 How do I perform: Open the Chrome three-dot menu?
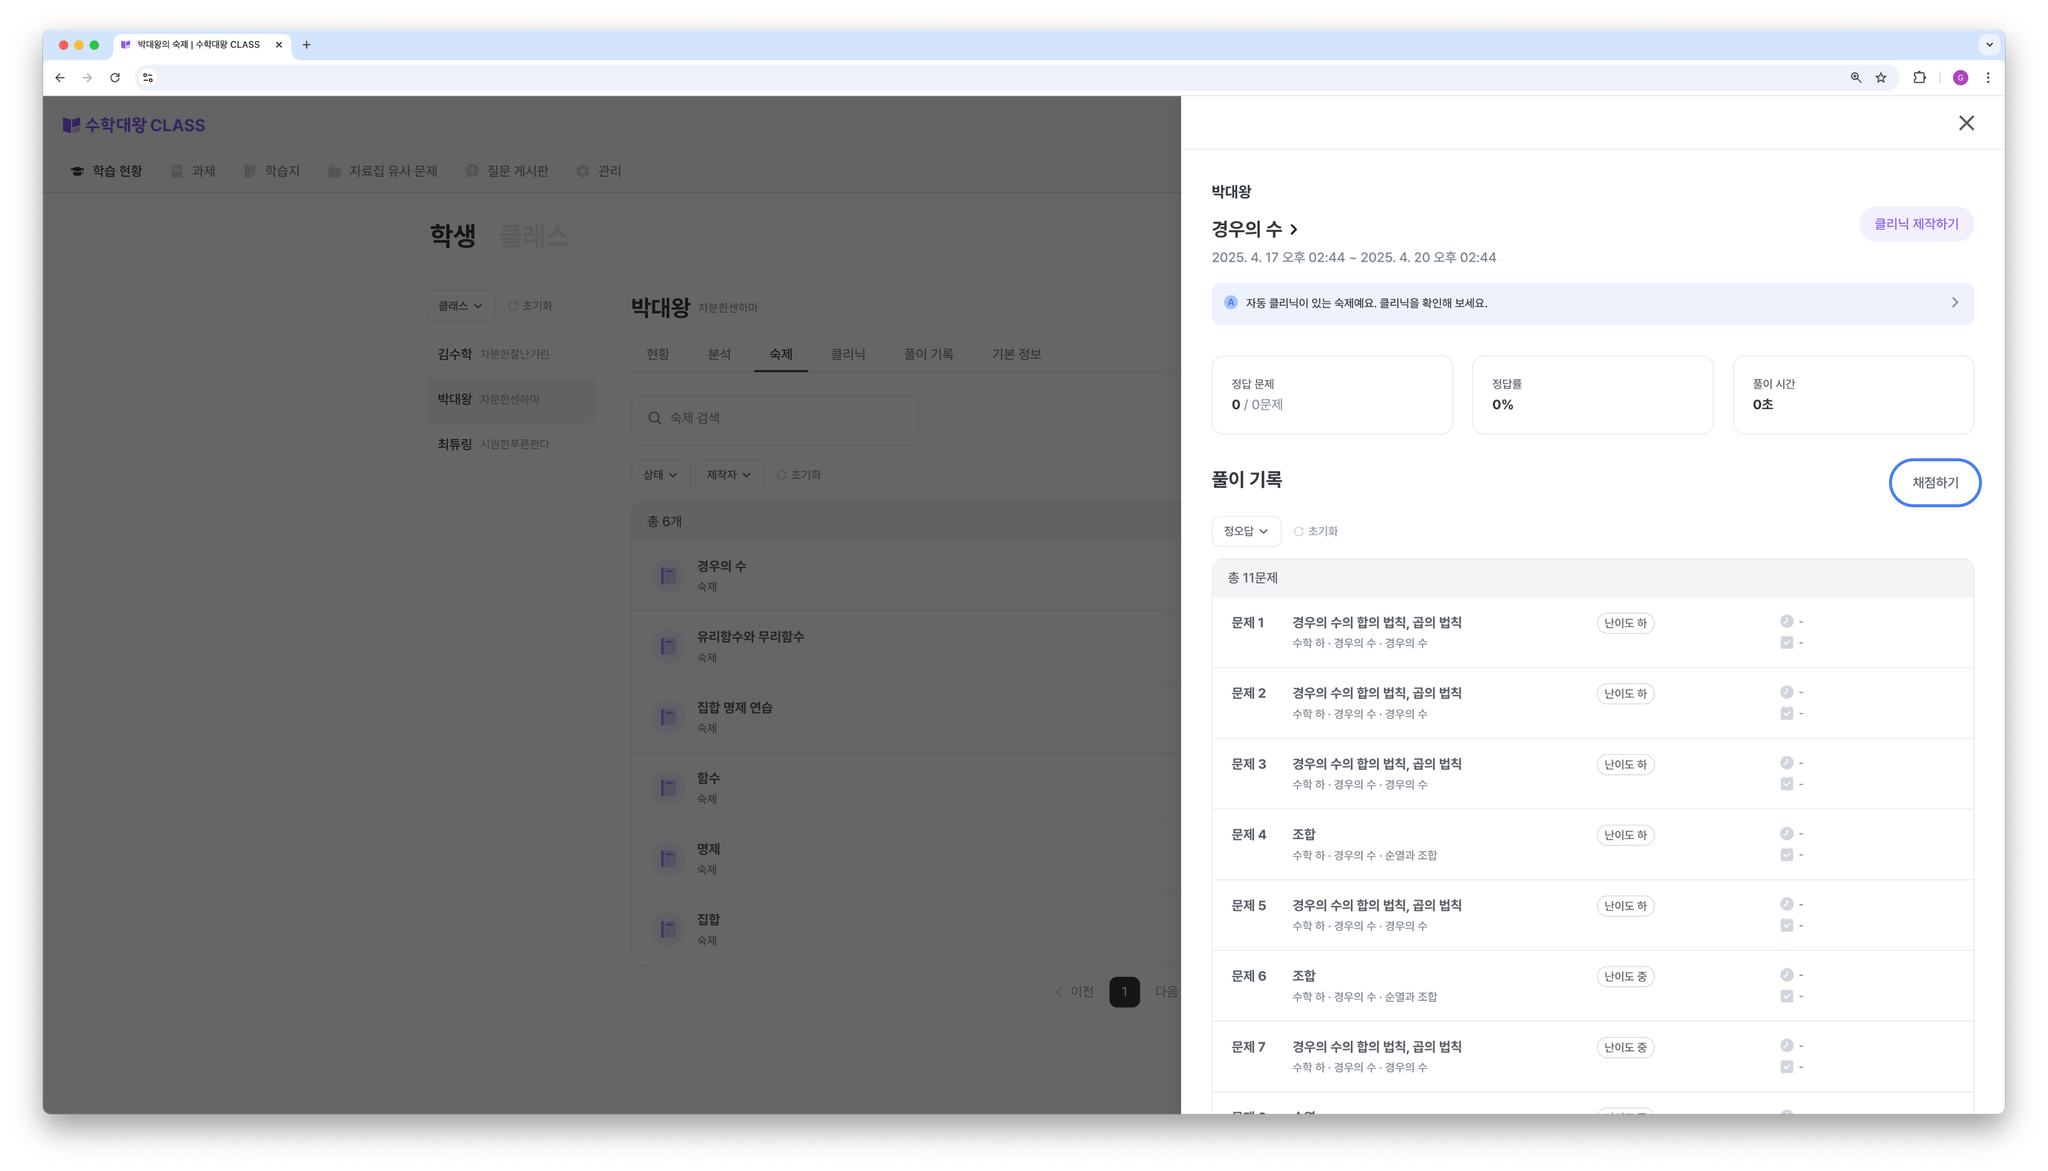(x=1988, y=77)
